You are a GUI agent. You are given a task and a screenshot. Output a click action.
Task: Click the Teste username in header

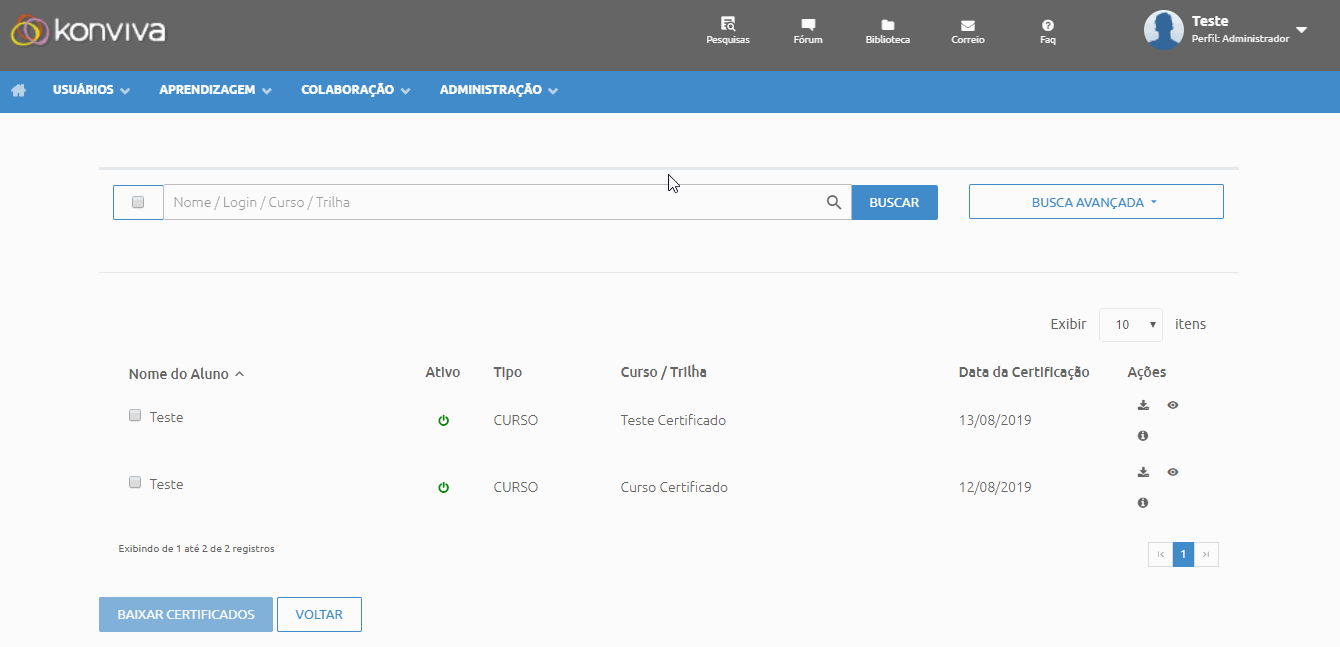click(x=1210, y=21)
